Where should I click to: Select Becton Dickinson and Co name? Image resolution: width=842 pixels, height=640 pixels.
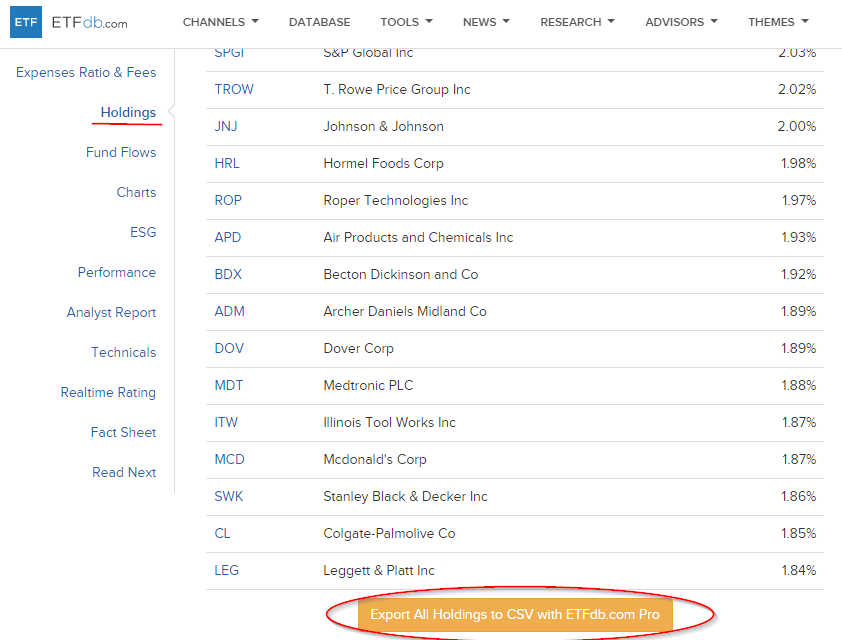coord(401,274)
